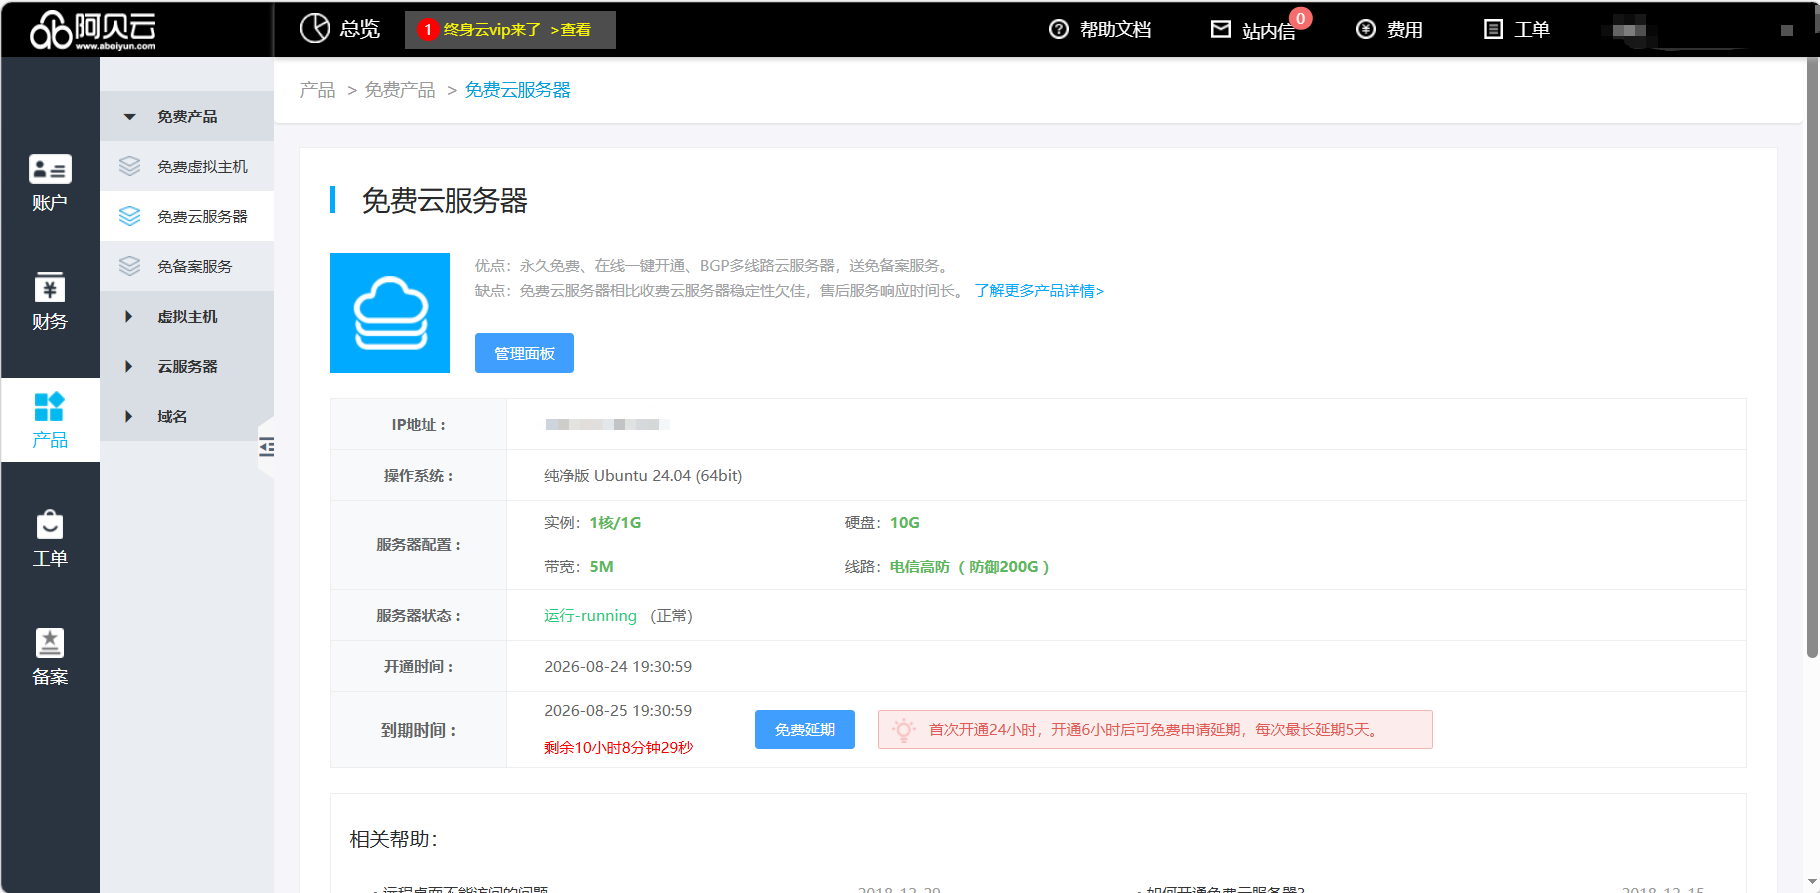
Task: Select the 免费云服务器 menu item
Action: 187,216
